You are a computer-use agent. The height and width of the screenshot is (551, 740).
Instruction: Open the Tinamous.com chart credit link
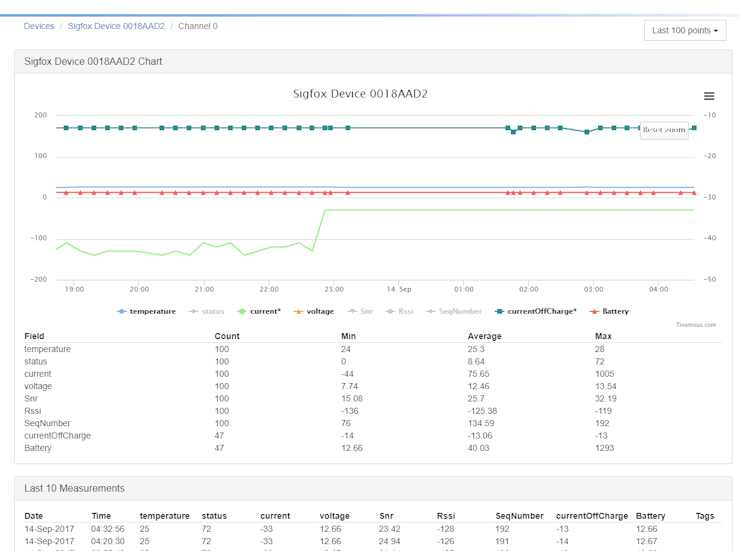click(696, 325)
